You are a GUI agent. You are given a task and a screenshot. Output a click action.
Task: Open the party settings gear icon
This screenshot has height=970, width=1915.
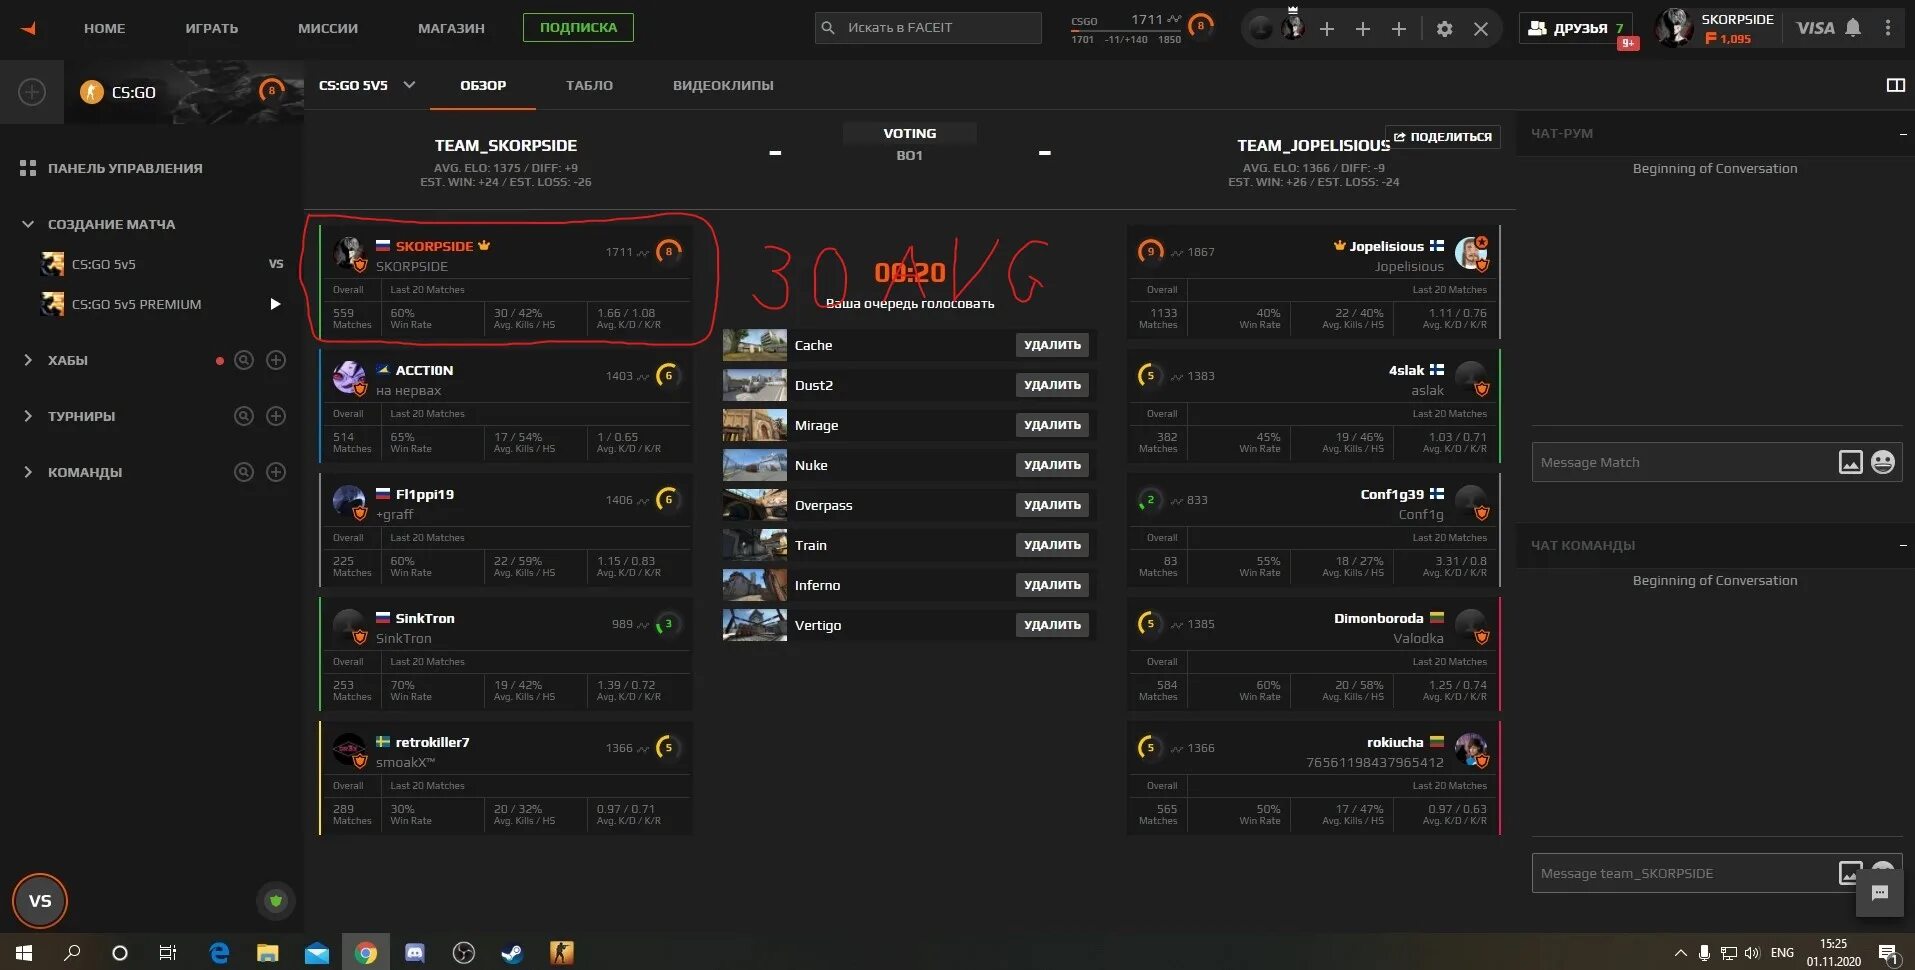coord(1444,29)
